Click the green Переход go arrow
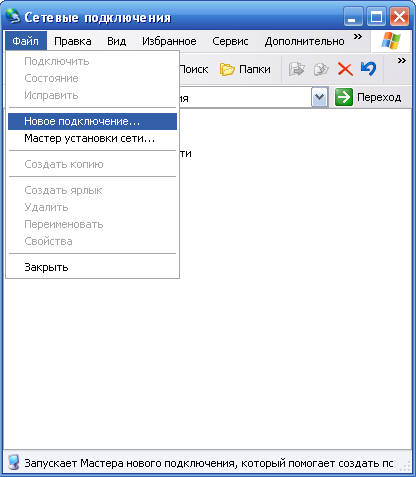Viewport: 416px width, 477px height. (x=344, y=97)
